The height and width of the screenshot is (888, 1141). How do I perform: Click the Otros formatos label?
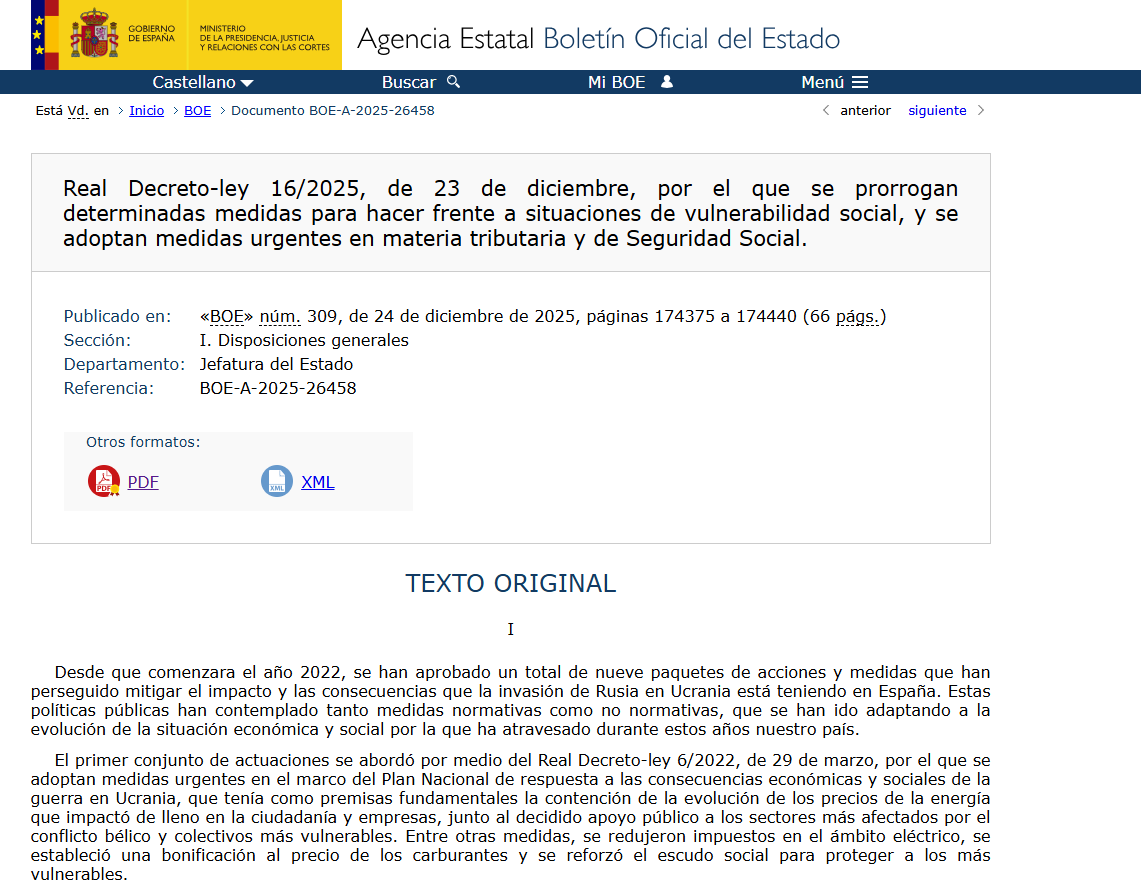pos(143,443)
